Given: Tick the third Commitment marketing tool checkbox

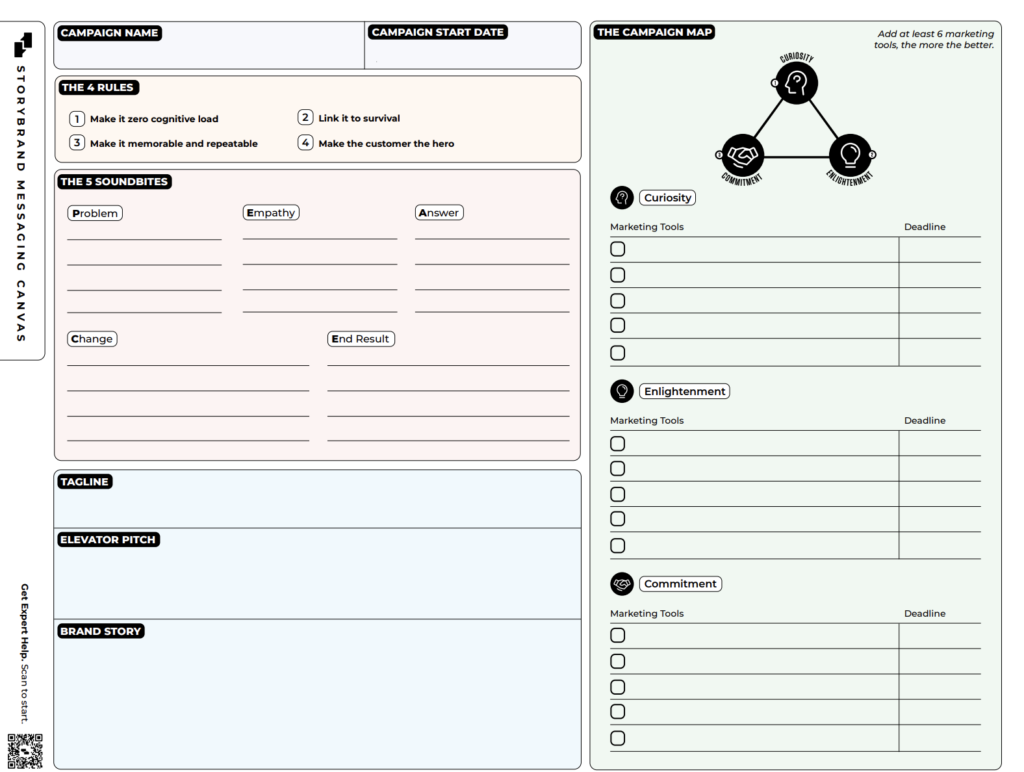Looking at the screenshot, I should click(x=617, y=687).
